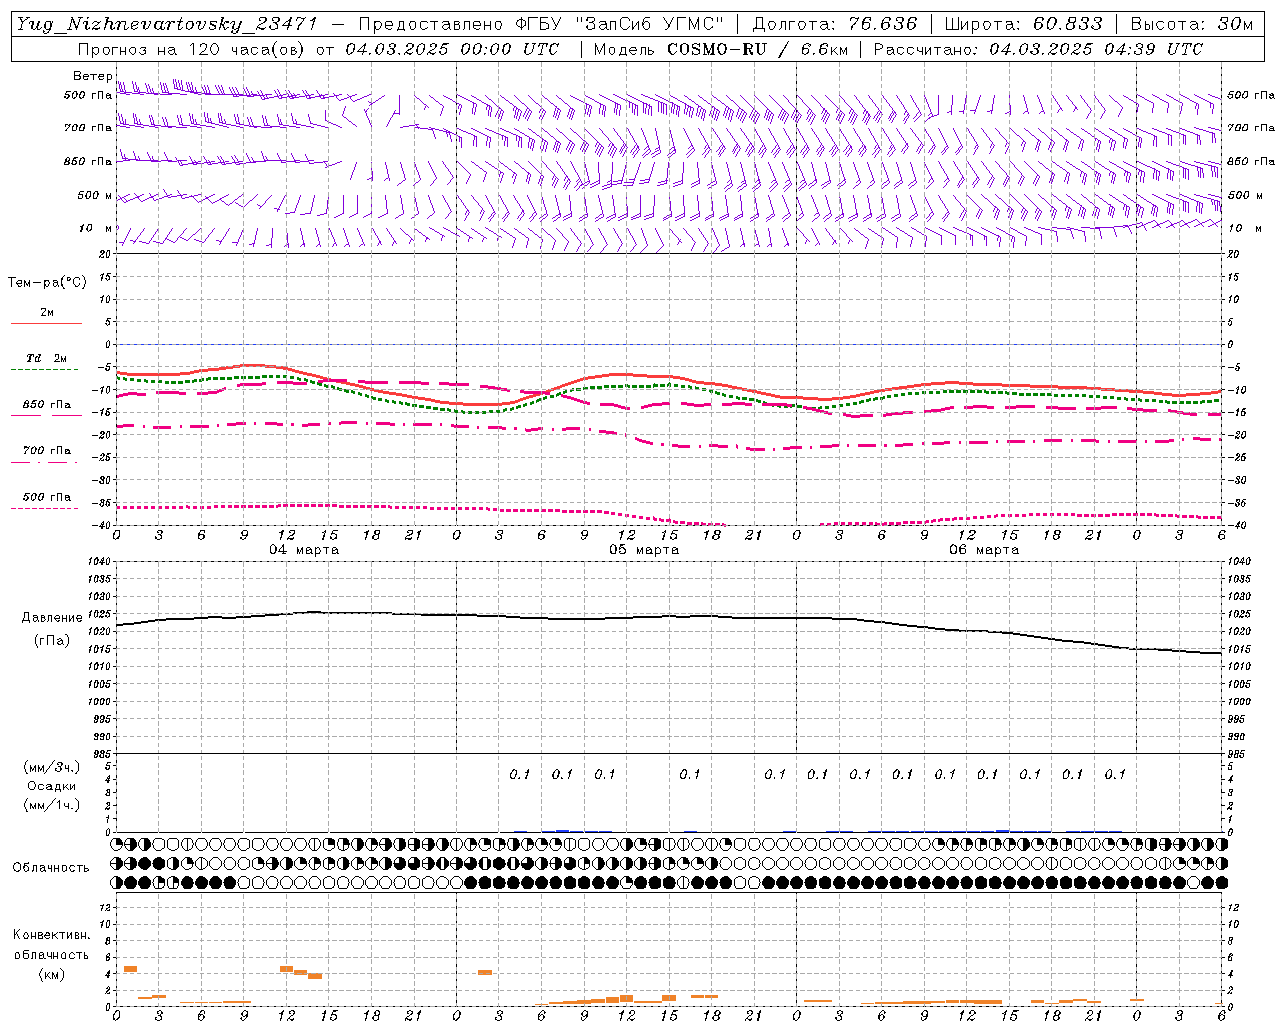Click the Осадки label

coord(52,786)
